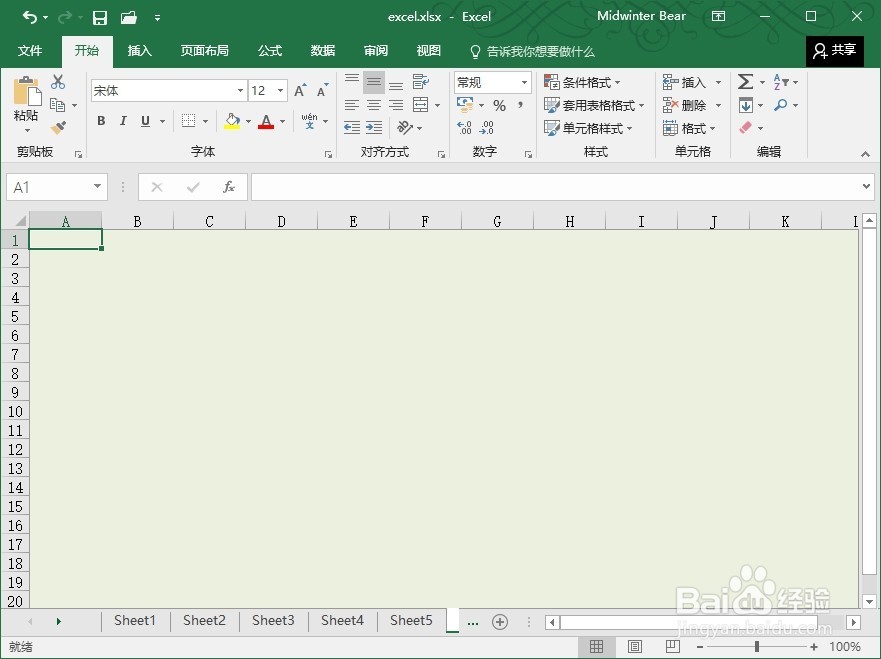Click the Paste clipboard icon
Screen dimensions: 881x659
(x=26, y=92)
